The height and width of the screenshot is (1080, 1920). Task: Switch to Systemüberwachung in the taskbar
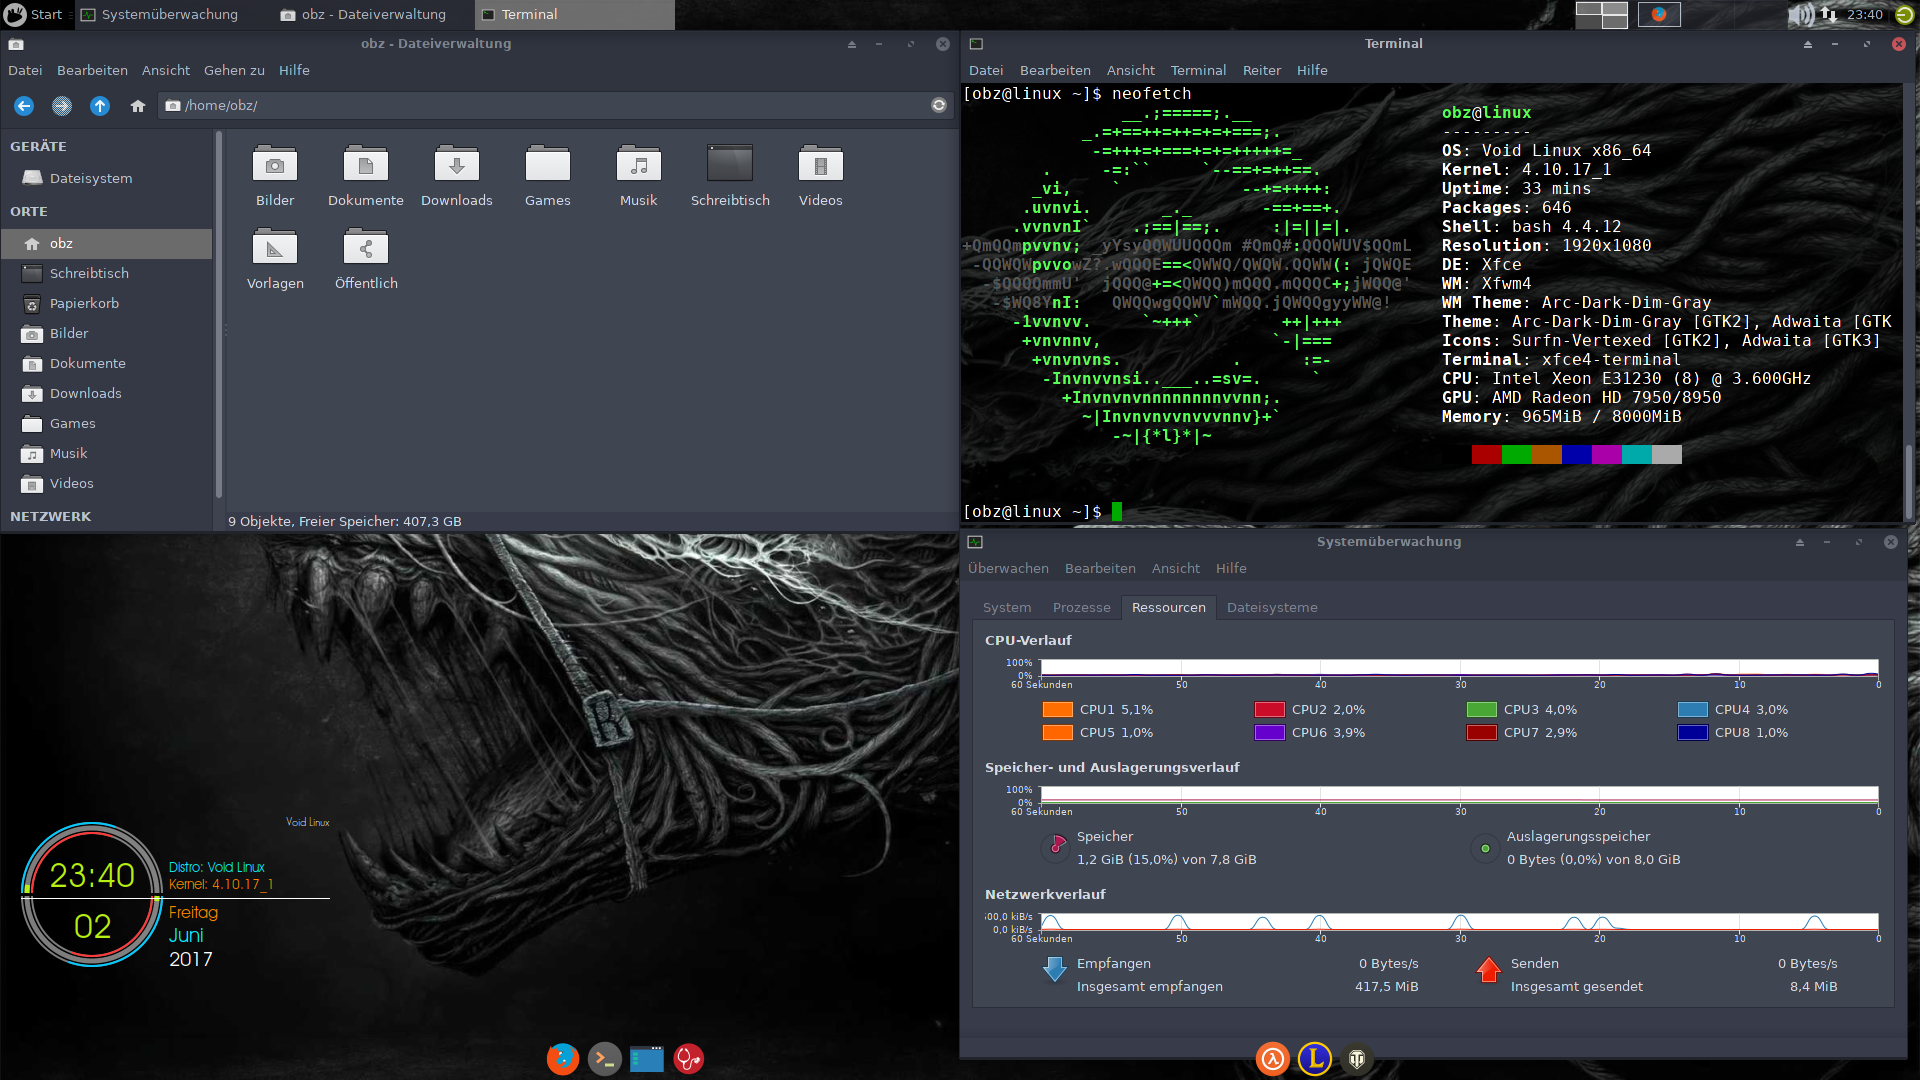pyautogui.click(x=159, y=14)
